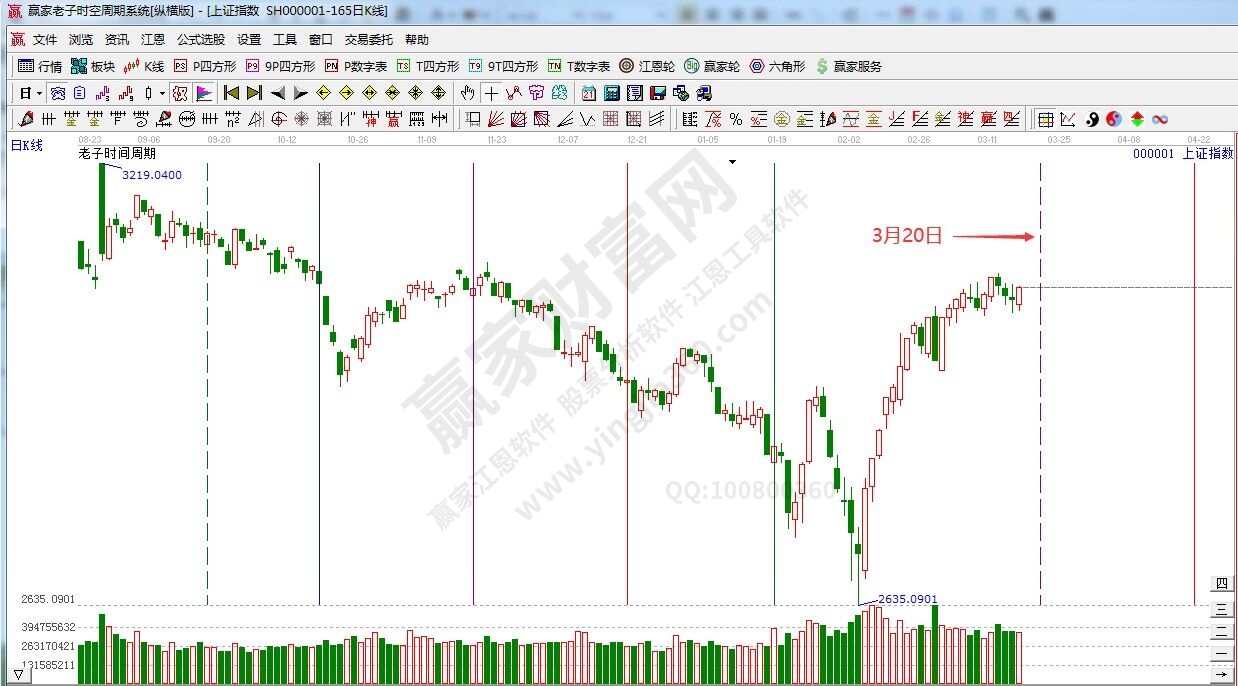The width and height of the screenshot is (1238, 686).
Task: Click the red-green up-down arrows color icon
Action: (x=1137, y=119)
